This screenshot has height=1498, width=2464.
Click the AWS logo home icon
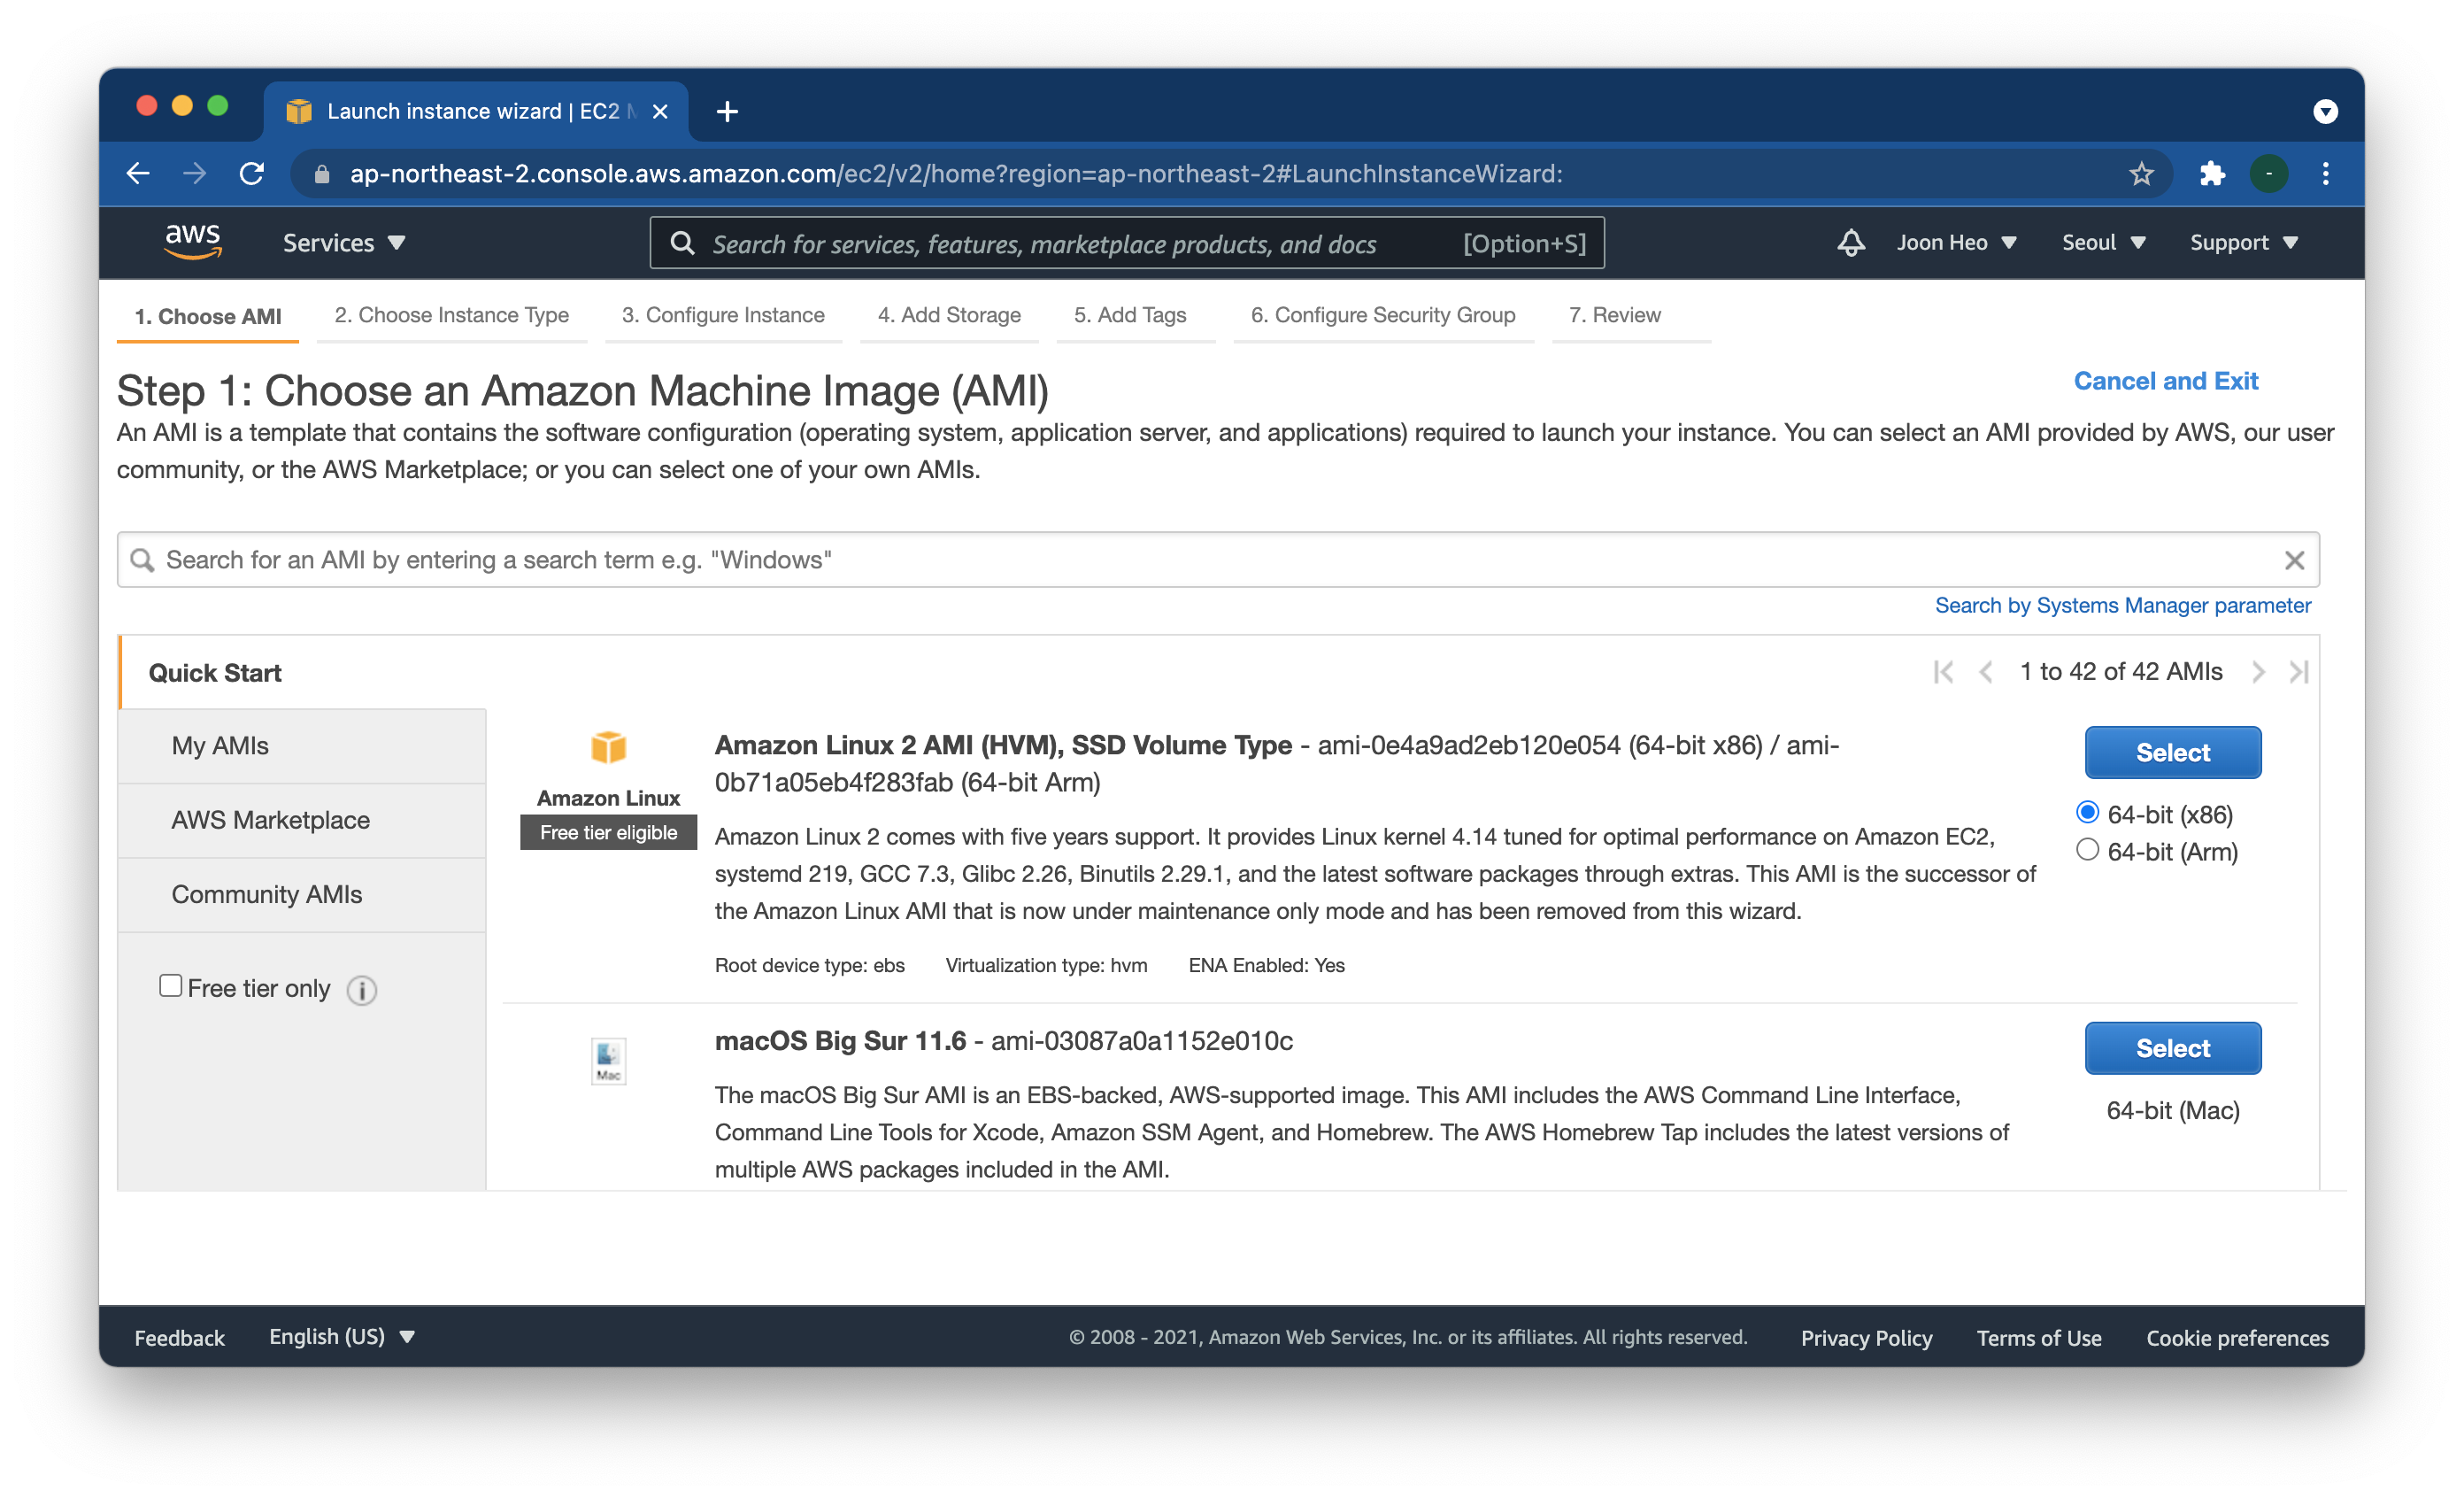coord(193,242)
